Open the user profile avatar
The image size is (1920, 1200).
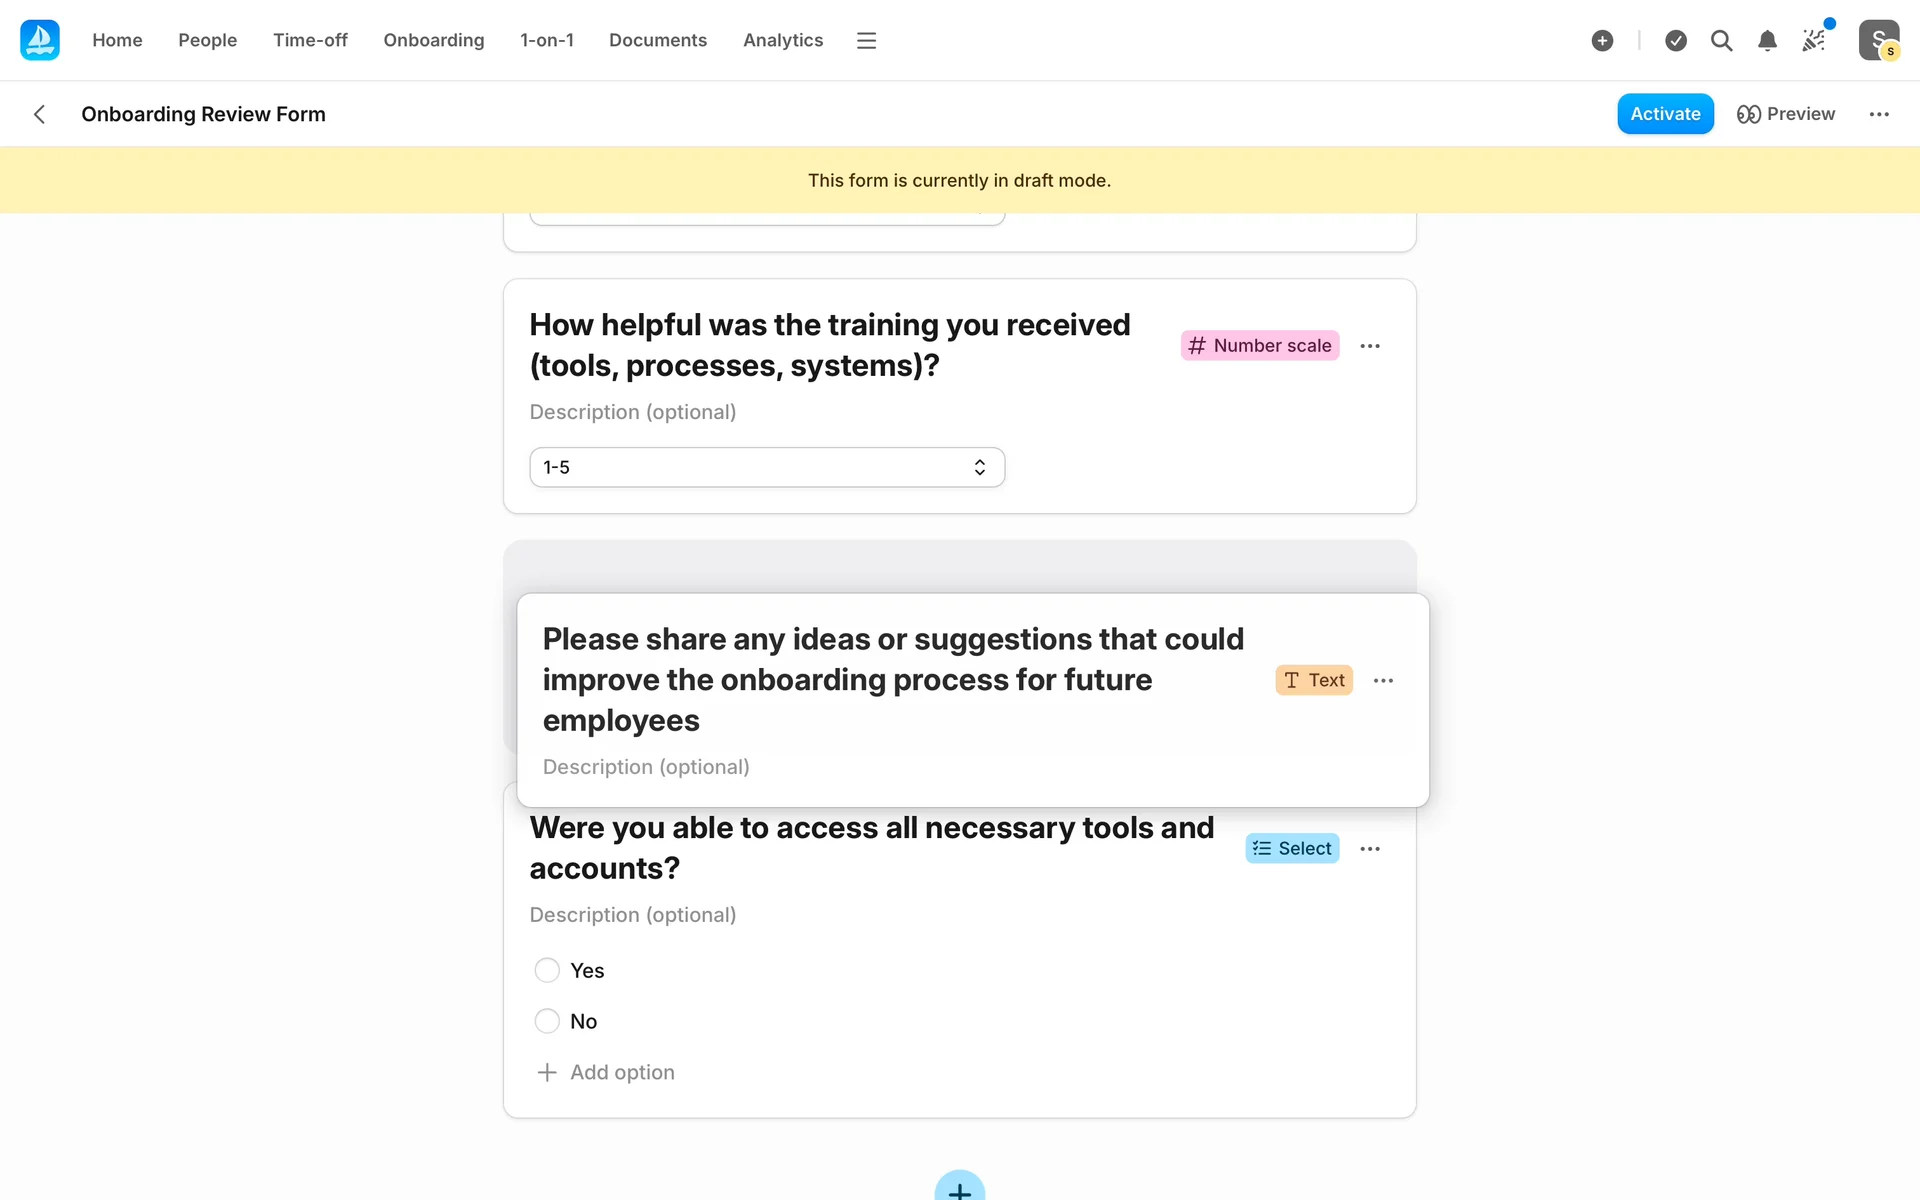pyautogui.click(x=1878, y=40)
